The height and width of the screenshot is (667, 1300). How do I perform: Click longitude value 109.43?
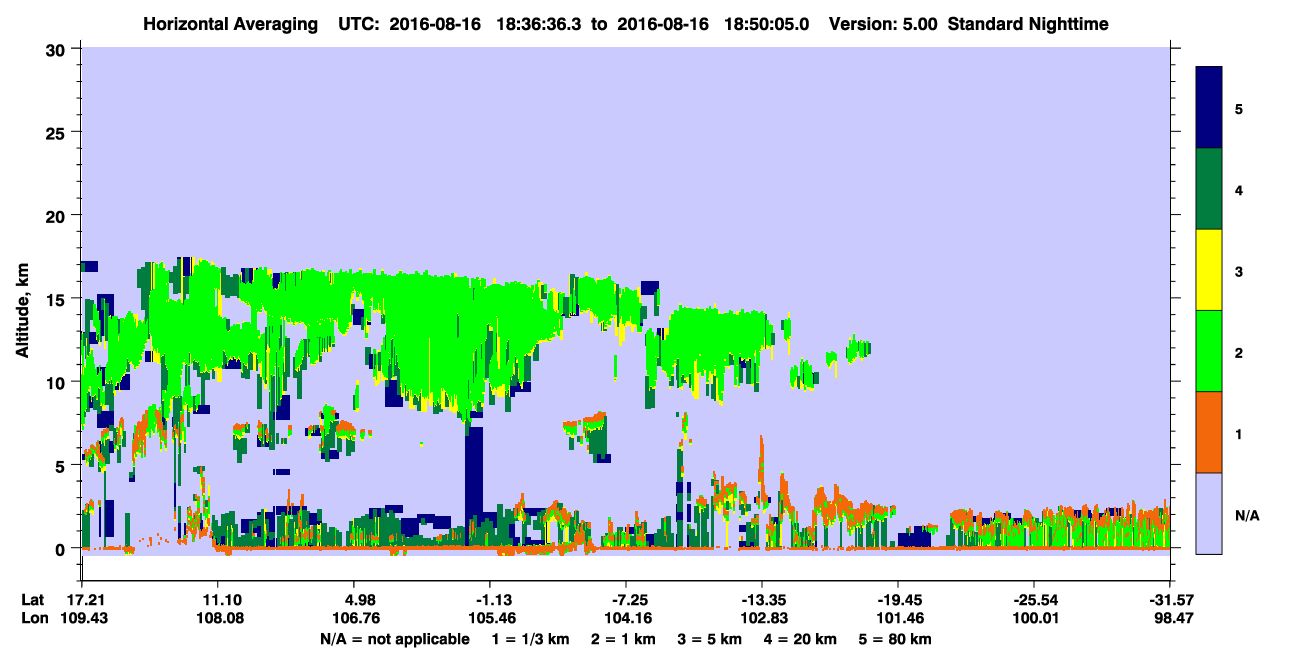coord(82,619)
